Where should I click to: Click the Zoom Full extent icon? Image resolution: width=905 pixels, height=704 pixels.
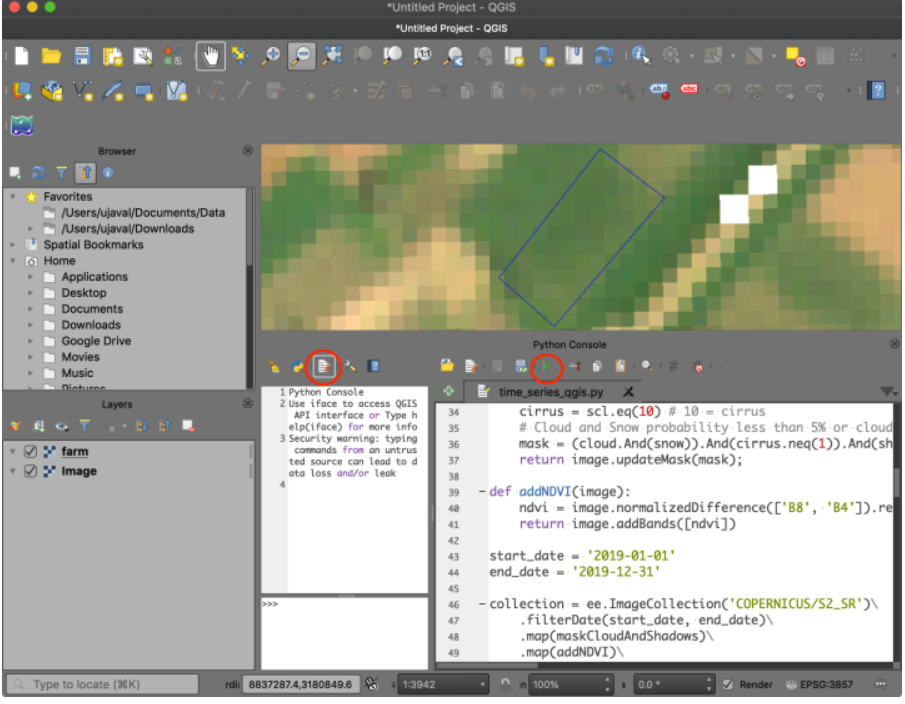(x=332, y=56)
